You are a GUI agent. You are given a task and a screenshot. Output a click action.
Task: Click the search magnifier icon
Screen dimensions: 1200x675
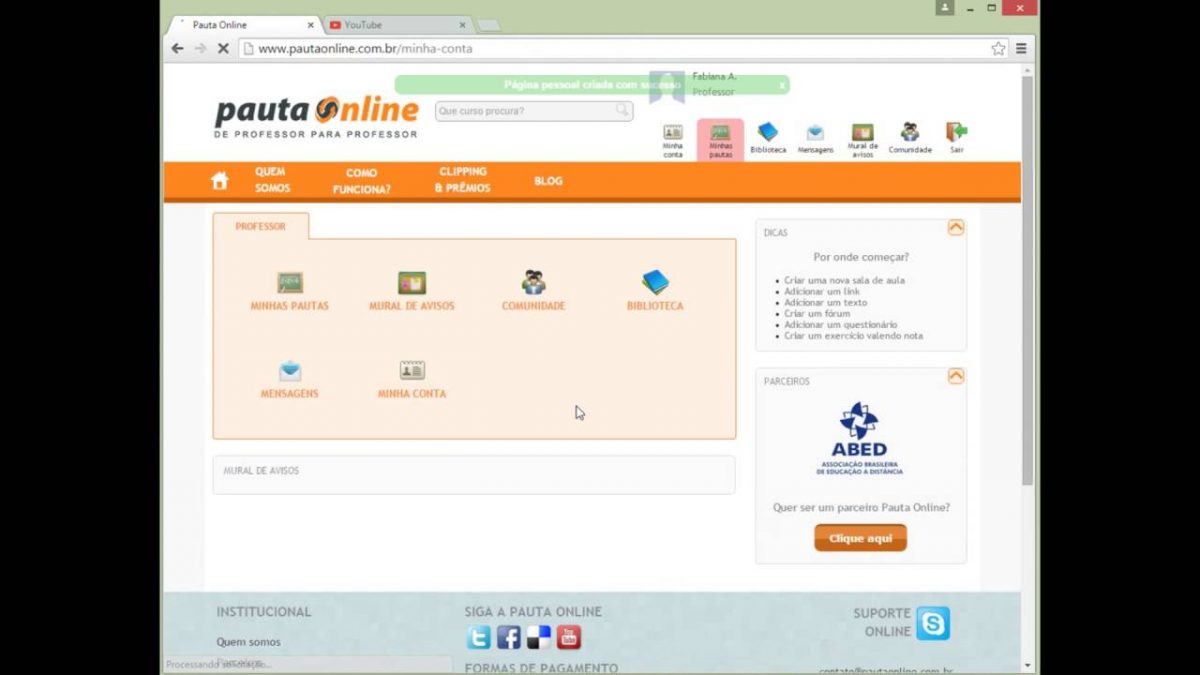pyautogui.click(x=622, y=111)
